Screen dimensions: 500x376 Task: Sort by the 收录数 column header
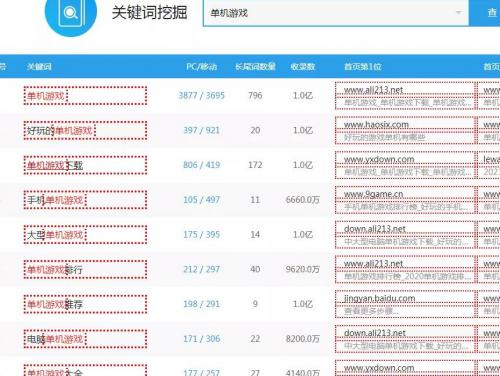click(x=303, y=67)
